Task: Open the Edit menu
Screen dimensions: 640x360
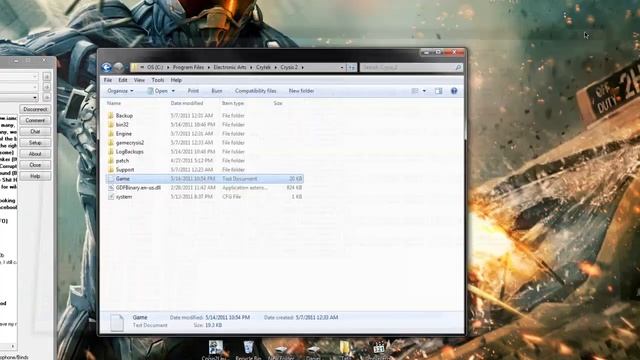Action: pos(123,80)
